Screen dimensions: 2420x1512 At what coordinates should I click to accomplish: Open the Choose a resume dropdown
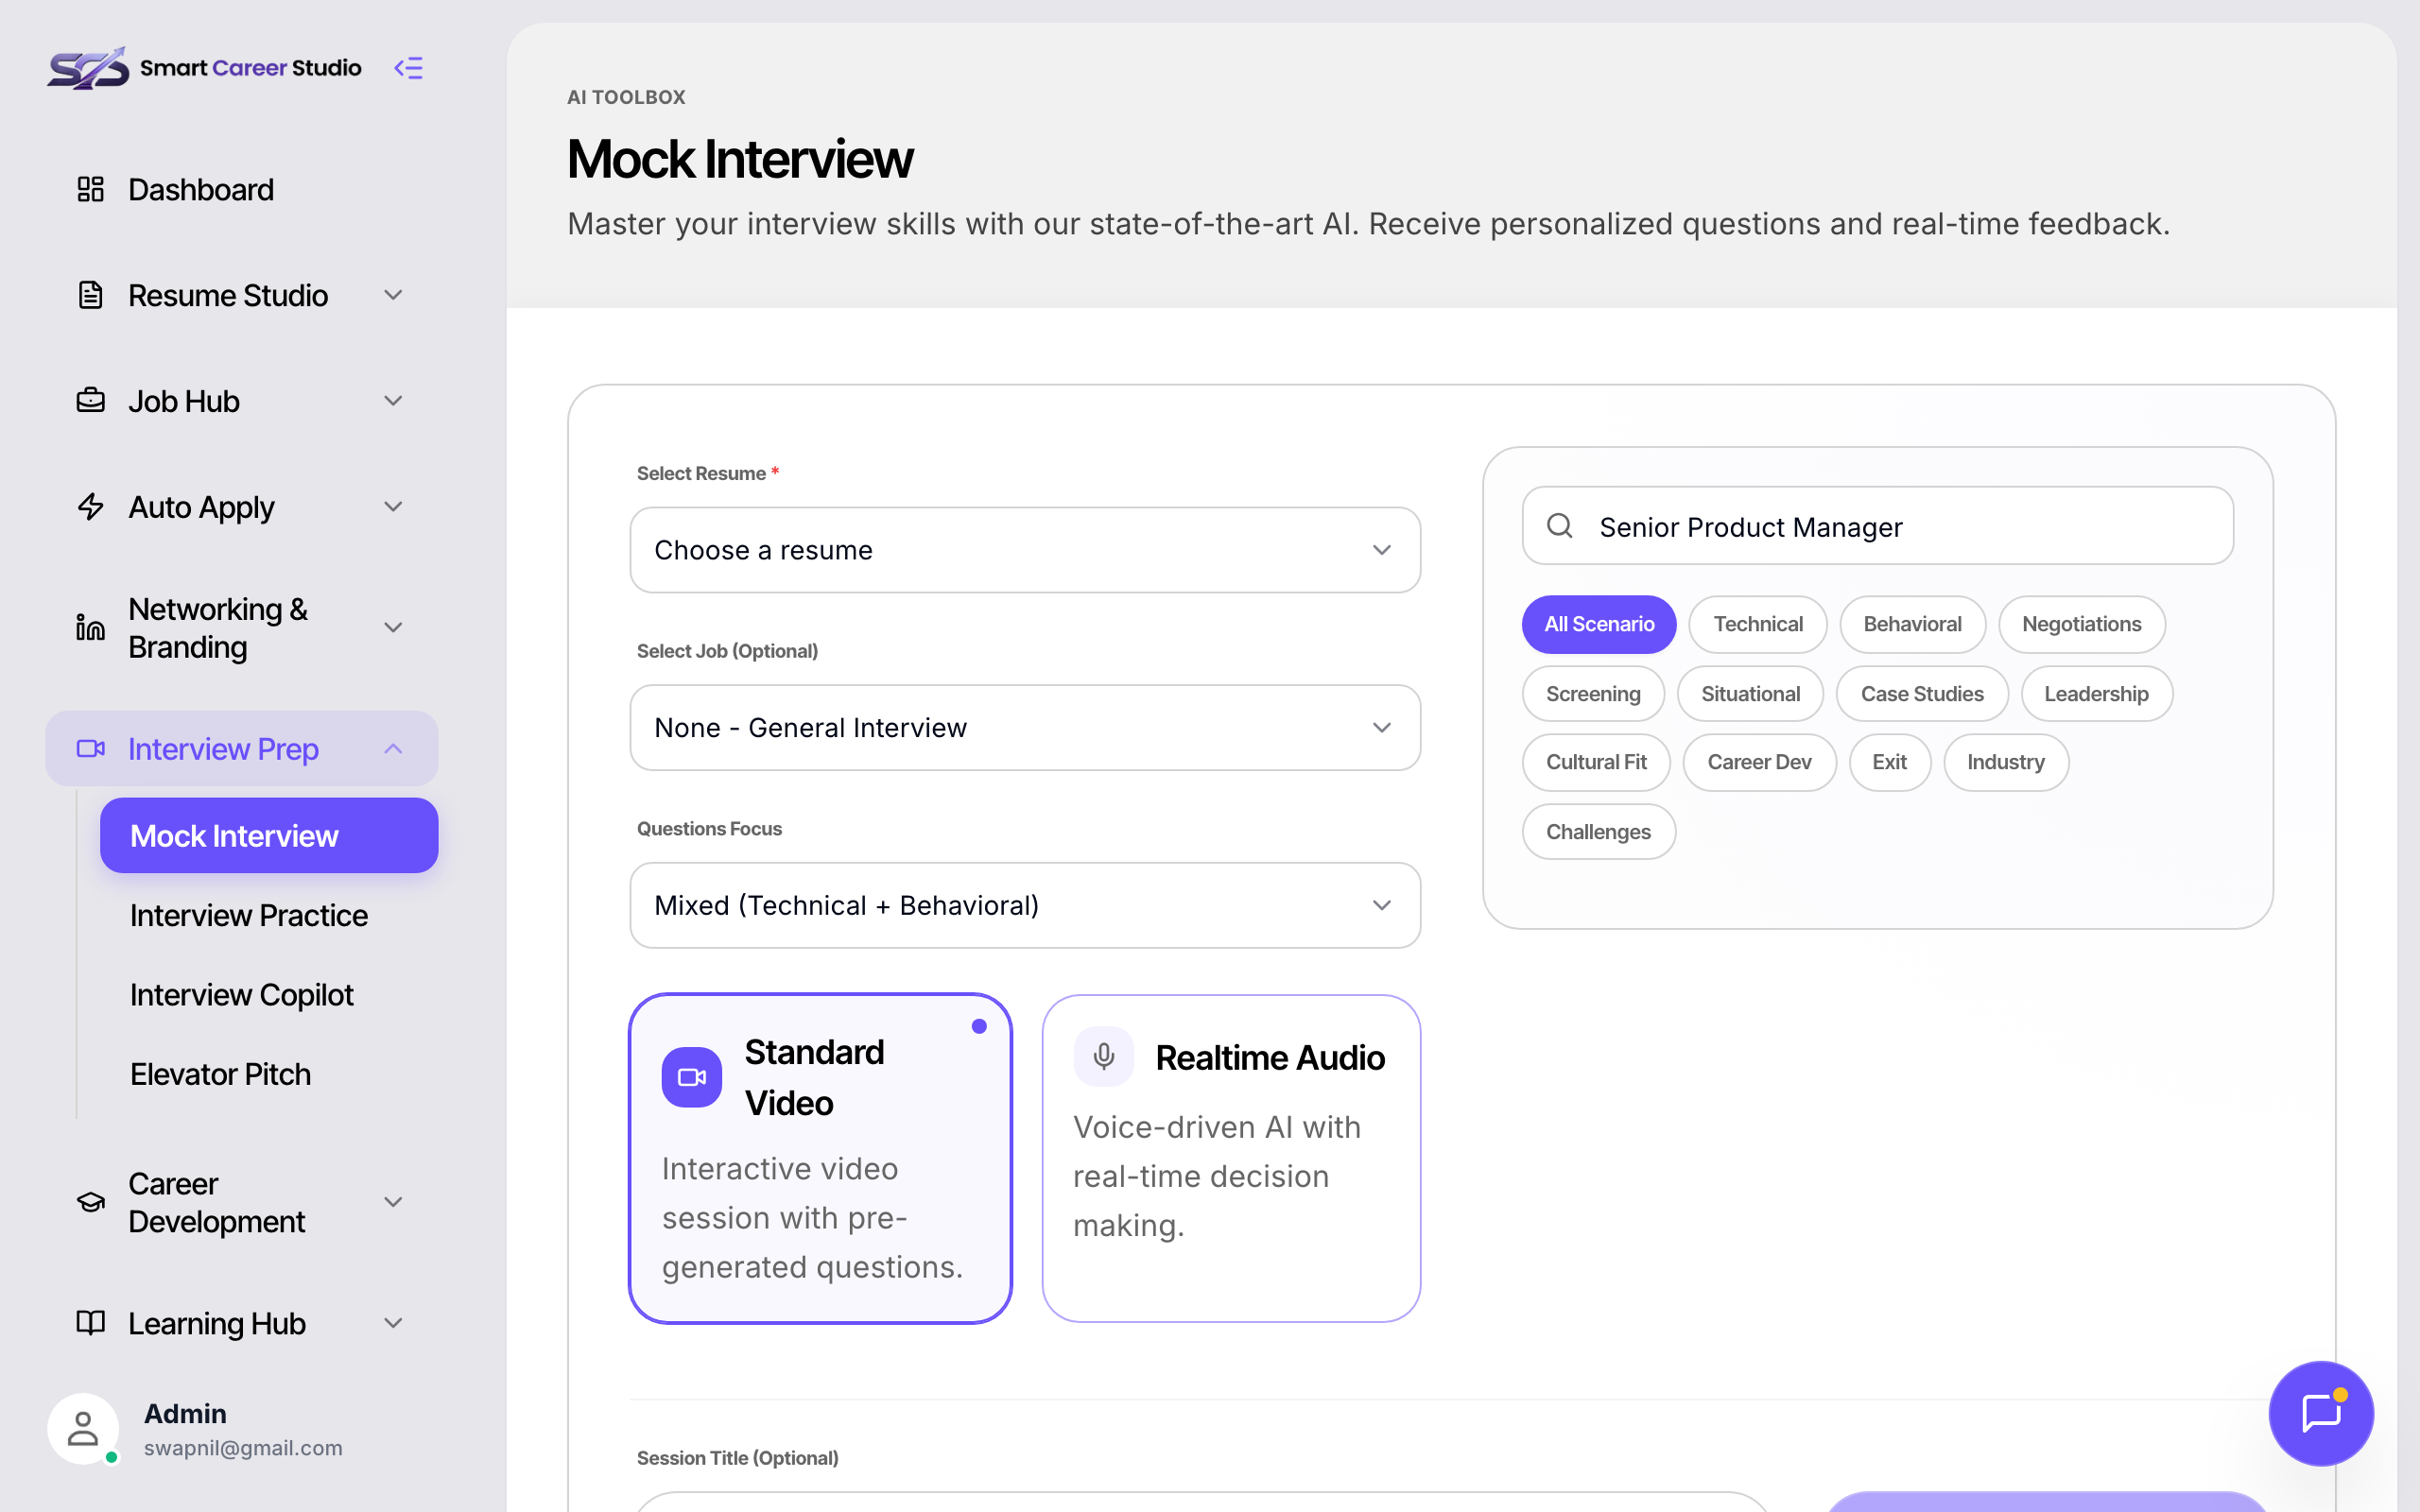1025,550
